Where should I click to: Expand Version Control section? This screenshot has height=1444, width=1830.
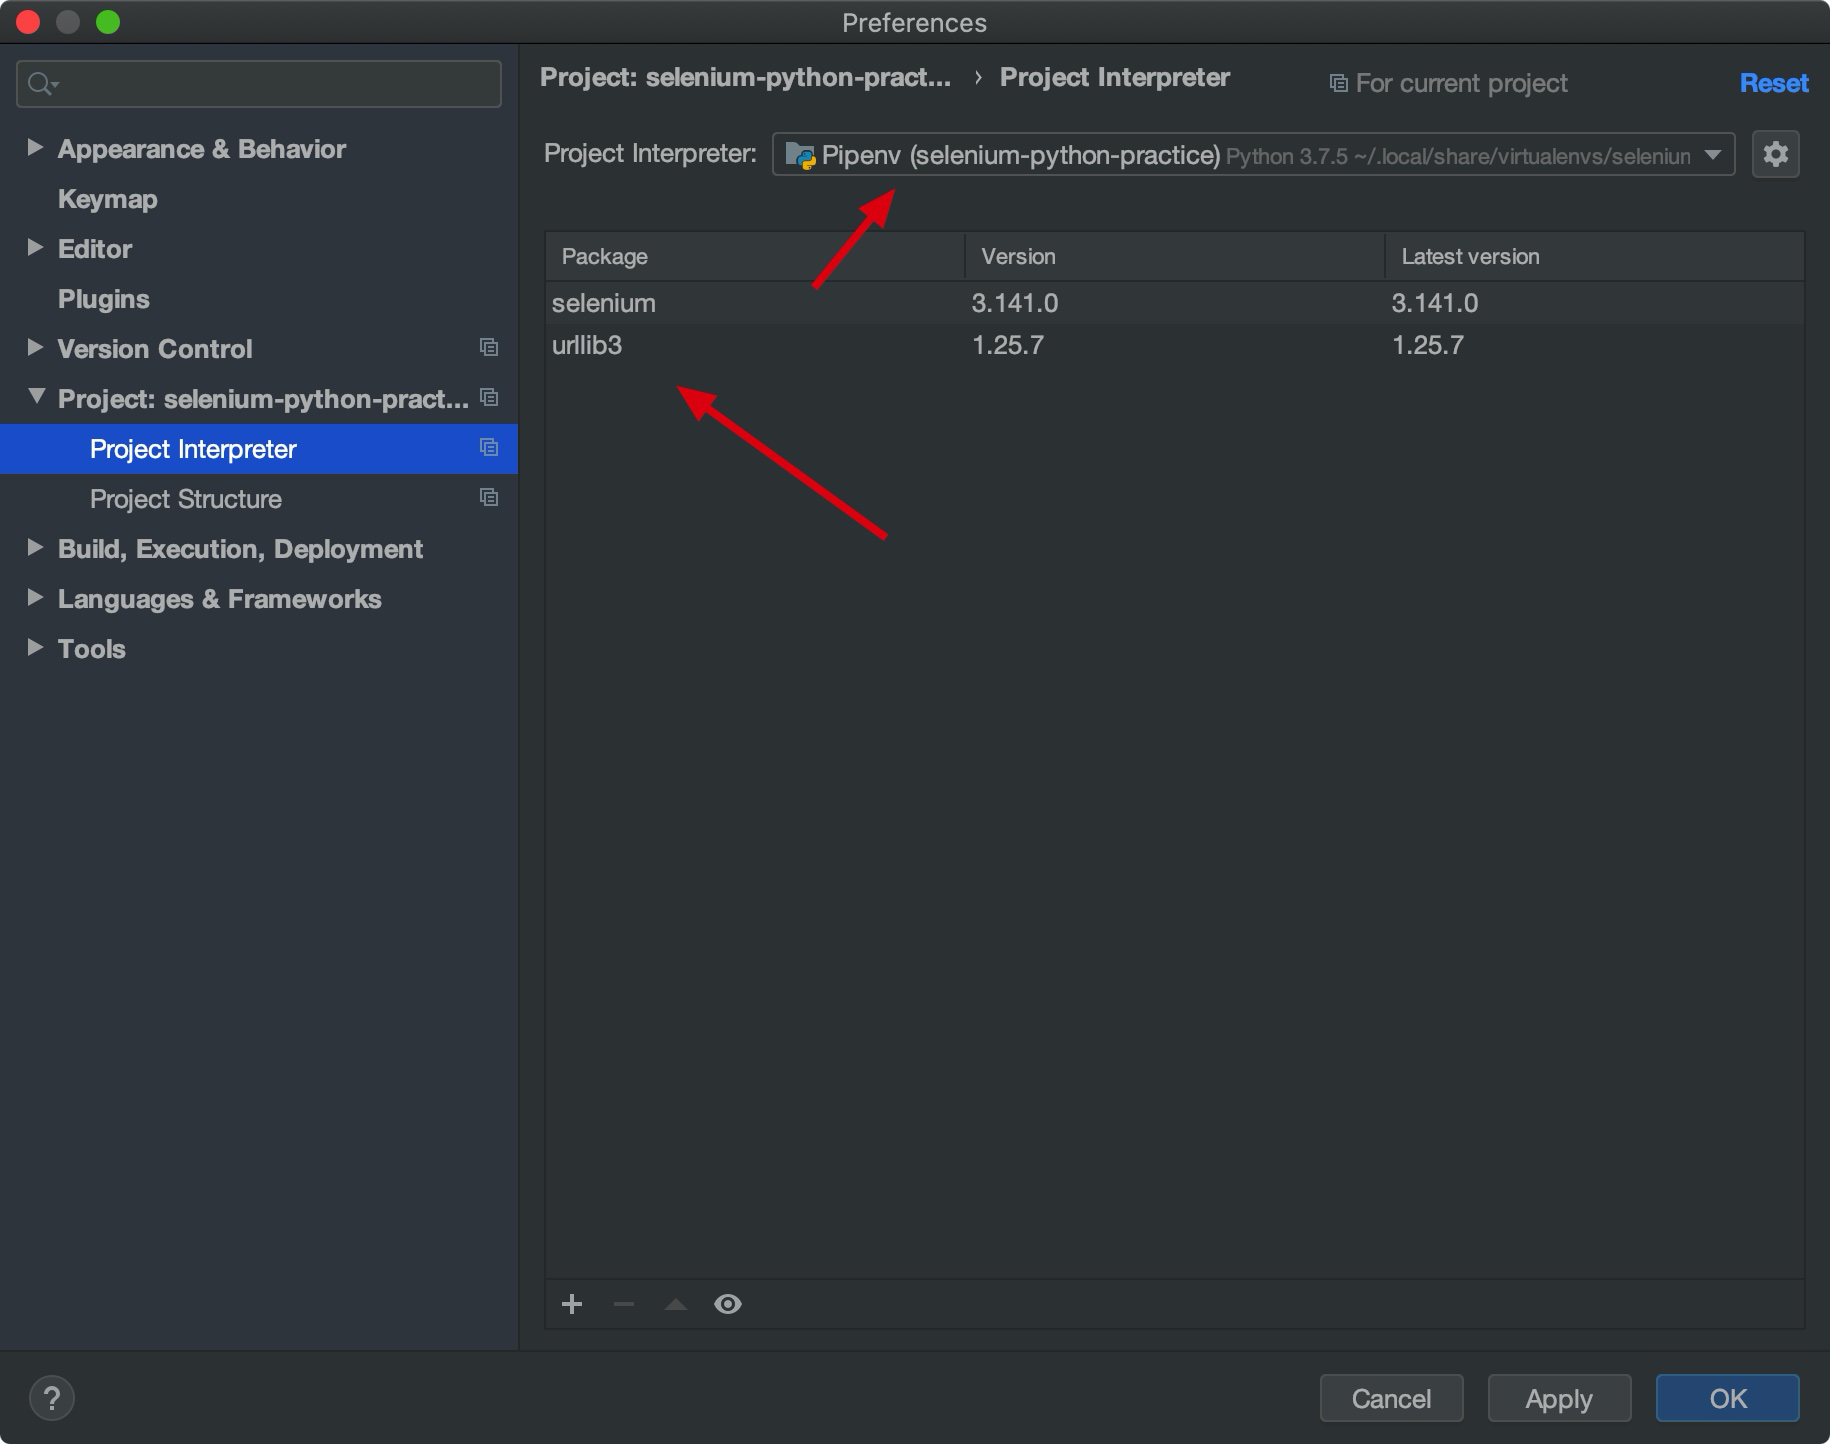point(35,348)
